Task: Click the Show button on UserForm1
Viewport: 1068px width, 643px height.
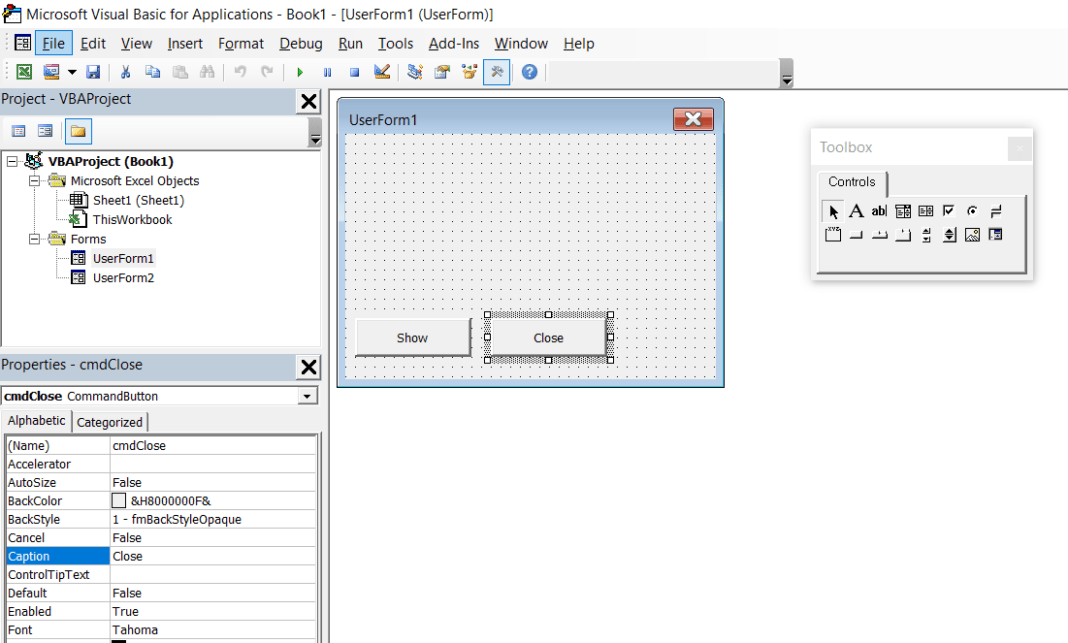Action: 412,338
